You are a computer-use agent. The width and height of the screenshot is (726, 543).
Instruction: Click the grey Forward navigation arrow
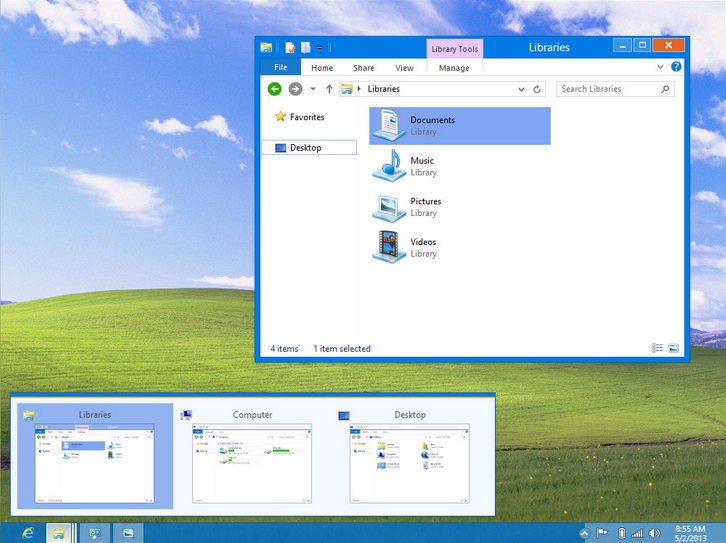point(295,89)
